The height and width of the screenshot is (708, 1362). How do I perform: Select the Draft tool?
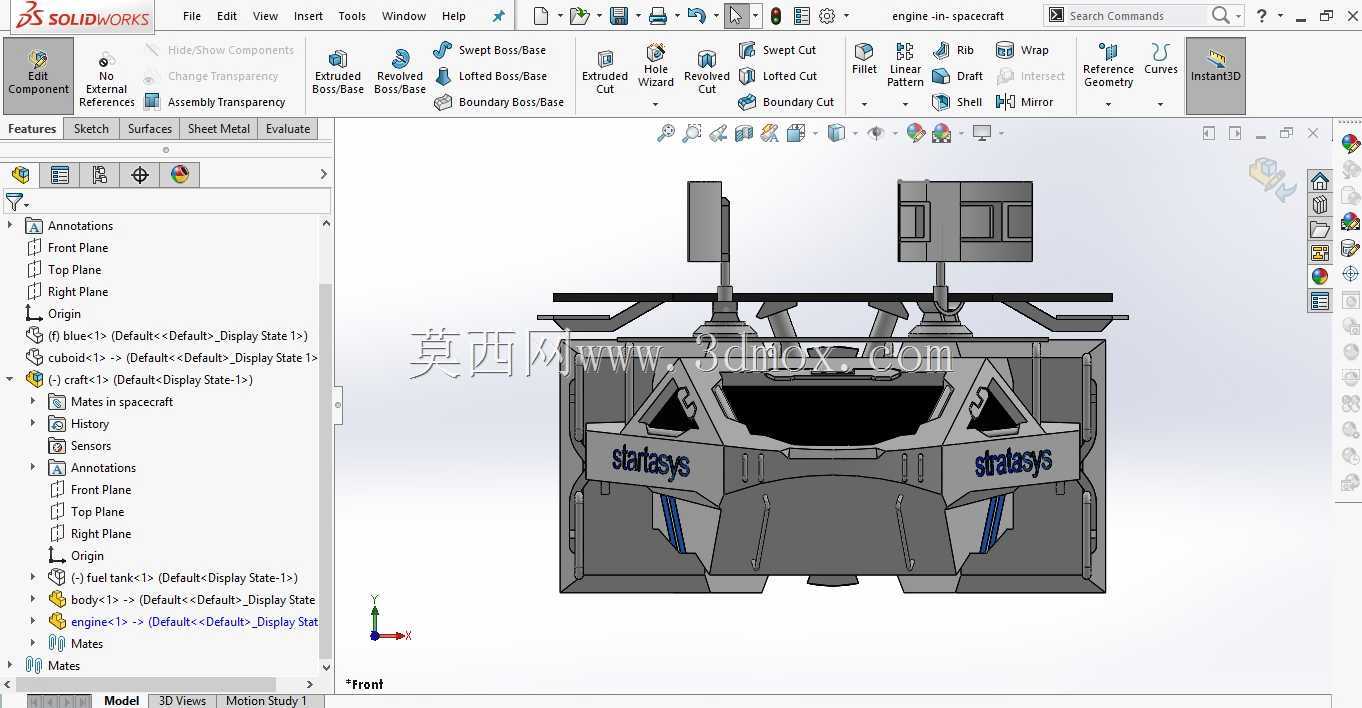click(x=958, y=76)
